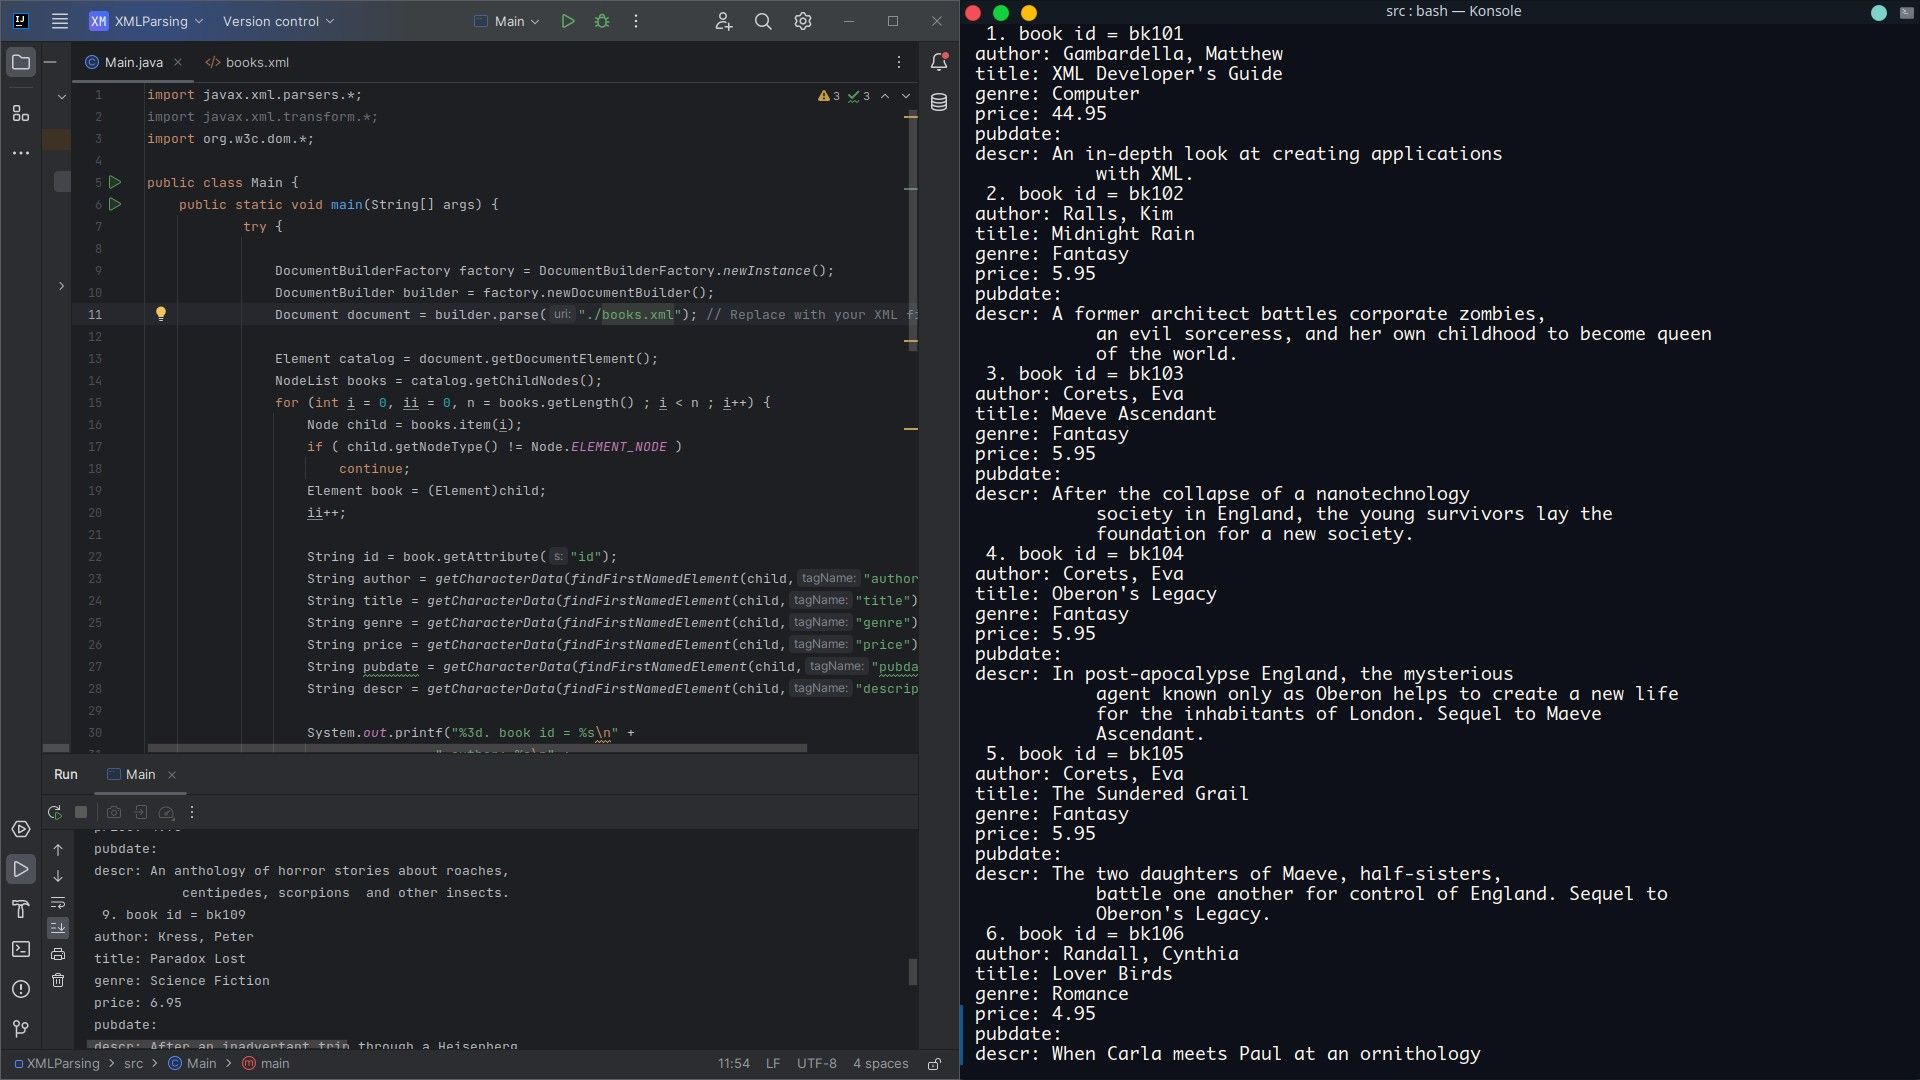Start a Code With Me session

[x=723, y=21]
